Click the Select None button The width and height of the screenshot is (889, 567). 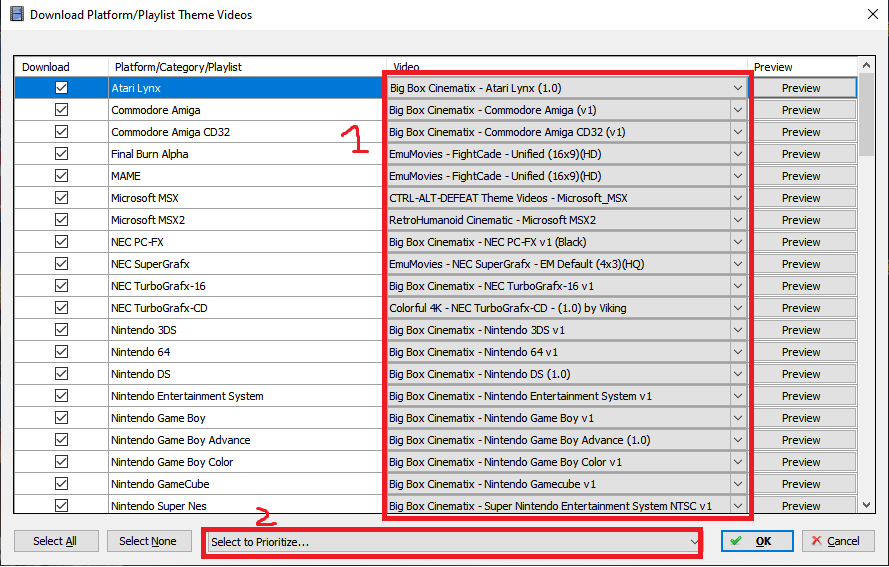[x=147, y=541]
